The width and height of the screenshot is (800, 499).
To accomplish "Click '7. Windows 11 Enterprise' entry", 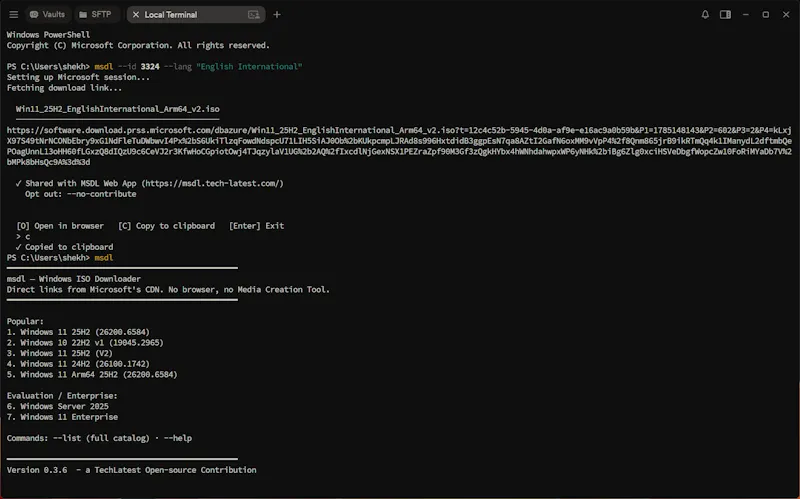I will (62, 417).
